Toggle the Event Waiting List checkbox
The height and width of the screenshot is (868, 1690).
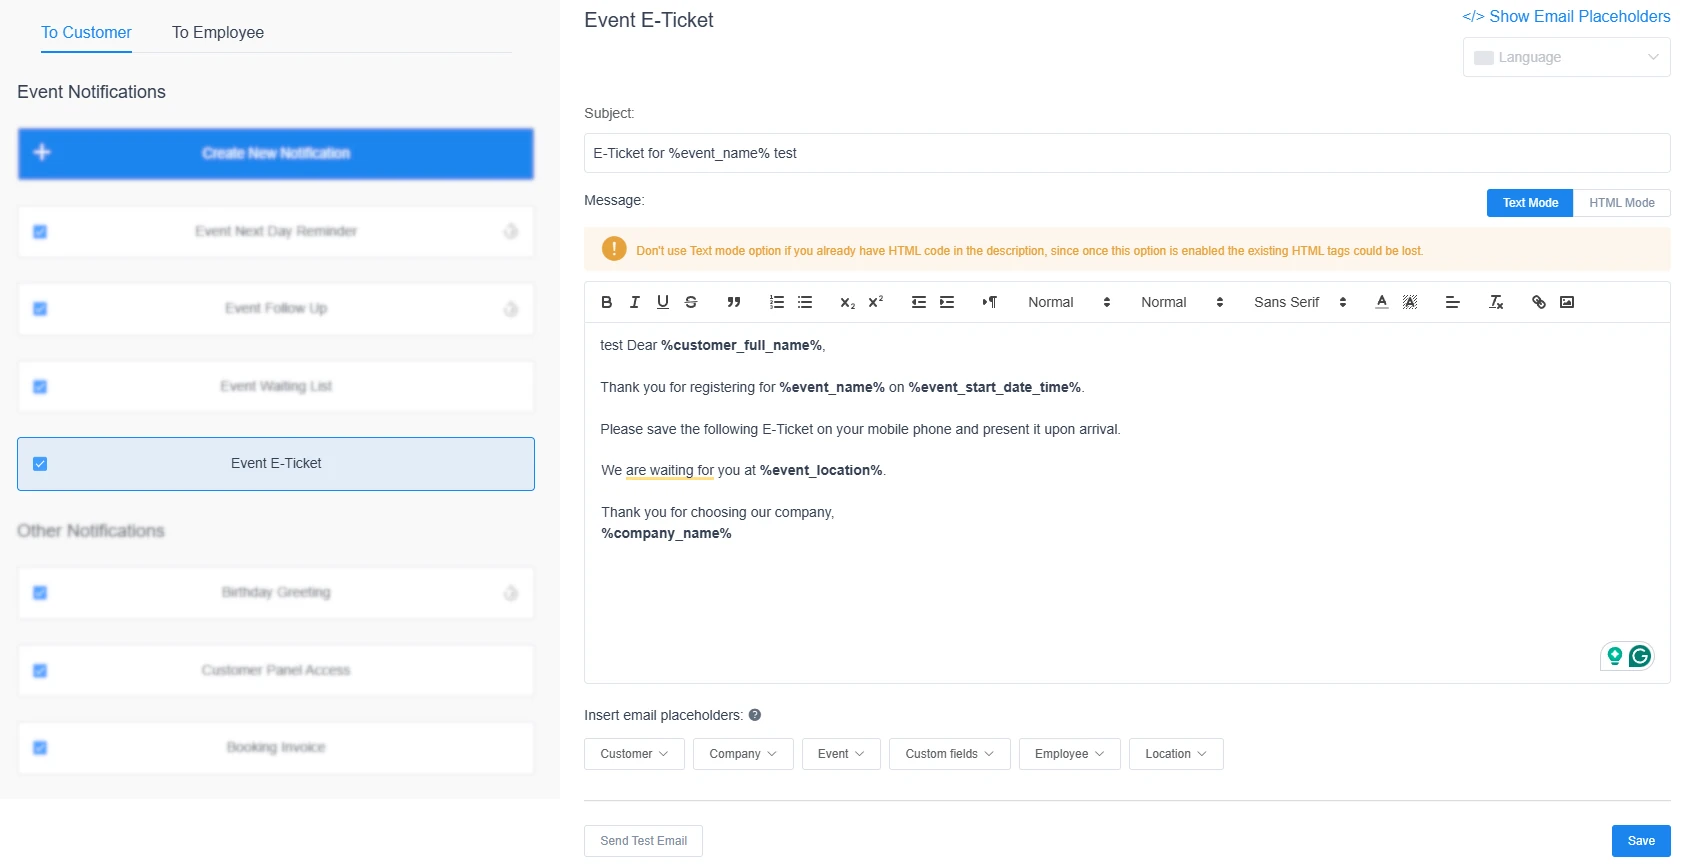click(40, 387)
